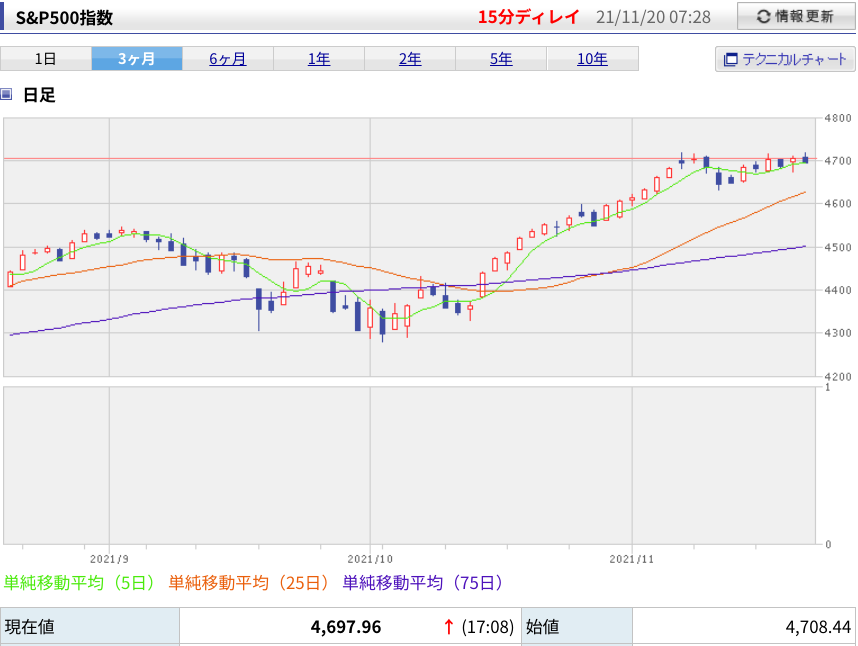This screenshot has height=646, width=858.
Task: Click the 2021/10 marker on the time axis
Action: click(x=370, y=559)
